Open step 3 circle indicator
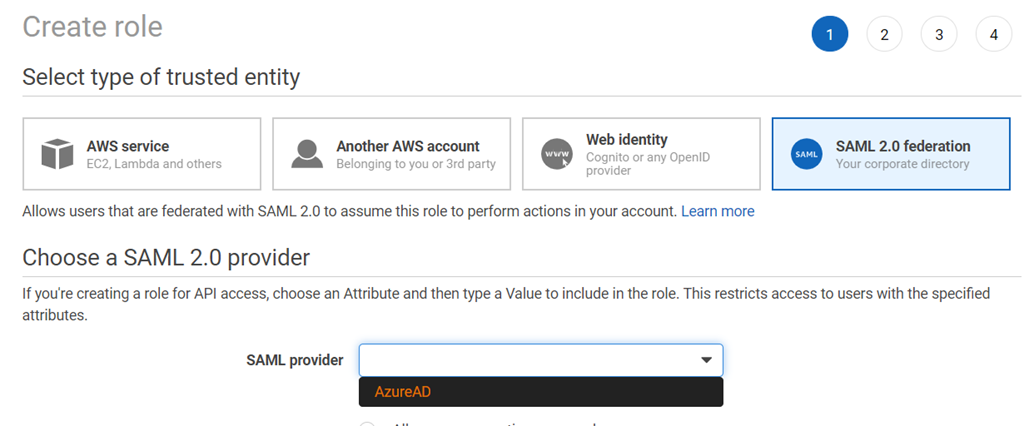The height and width of the screenshot is (426, 1024). click(939, 34)
